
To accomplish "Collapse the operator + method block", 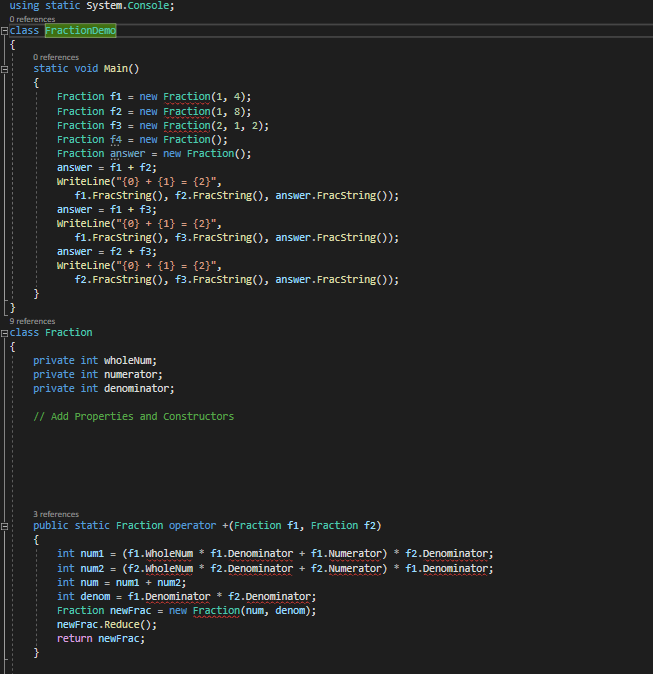I will pyautogui.click(x=4, y=526).
